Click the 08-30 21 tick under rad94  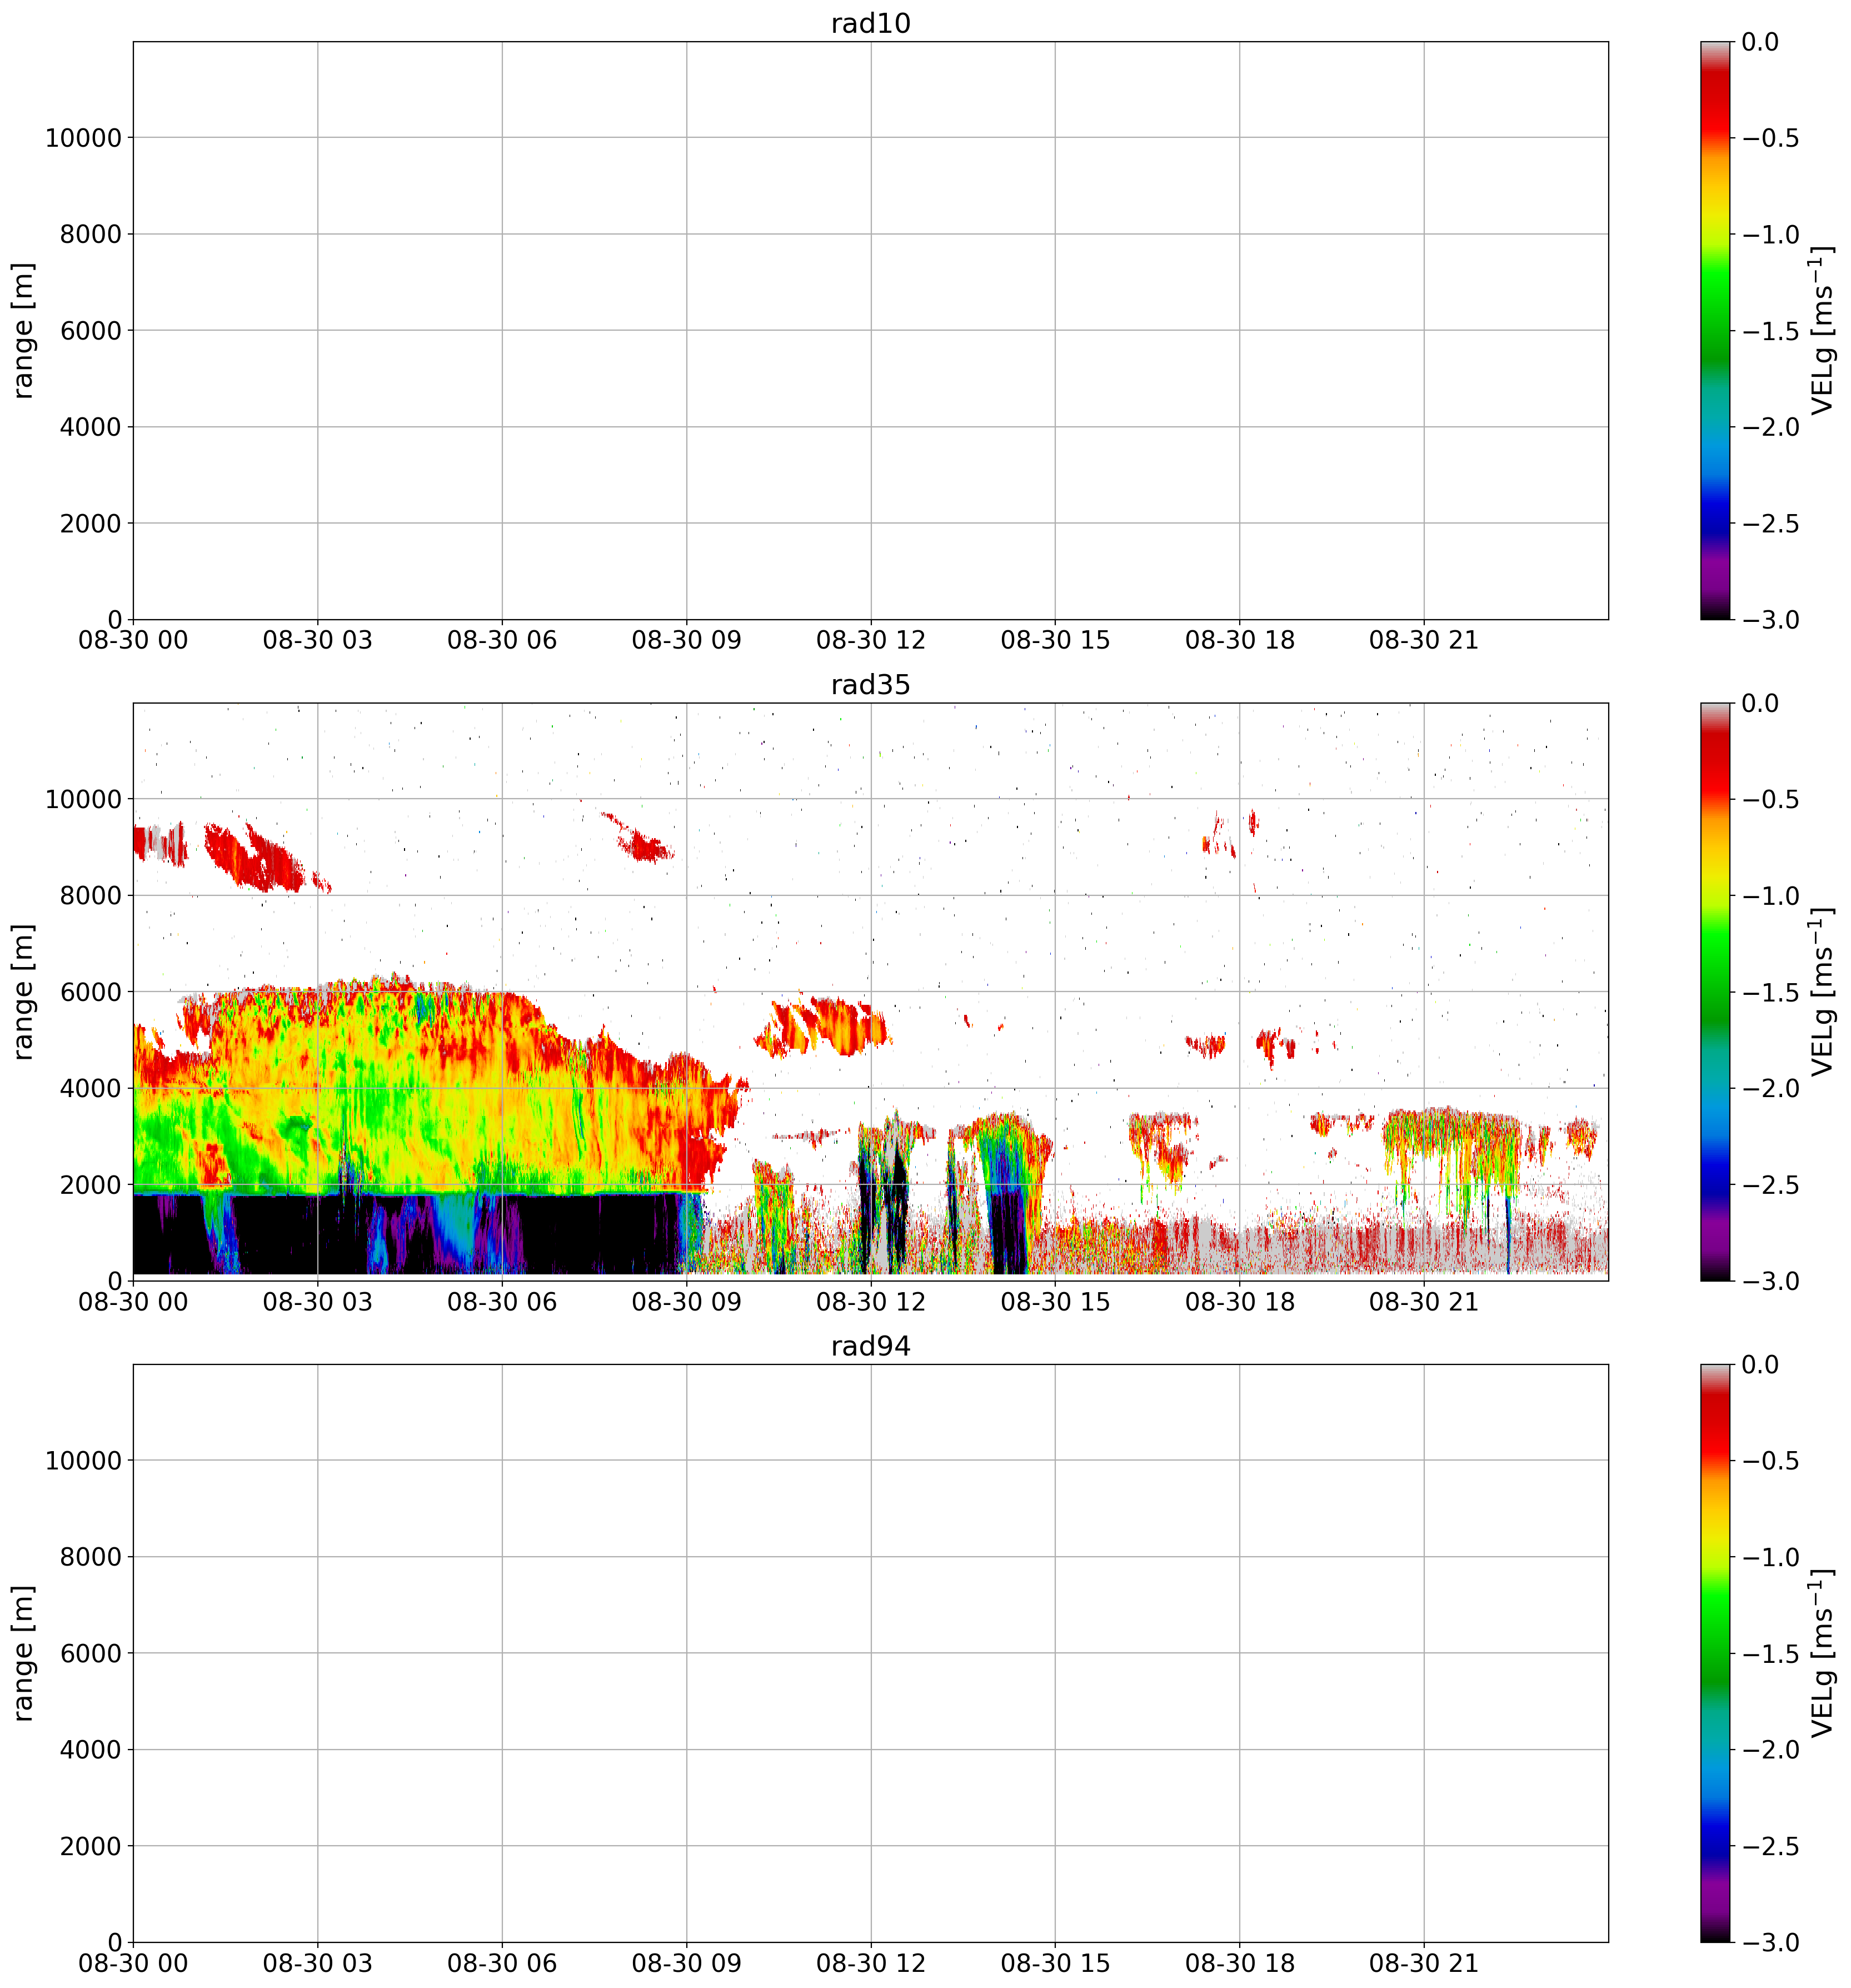pyautogui.click(x=1423, y=1963)
